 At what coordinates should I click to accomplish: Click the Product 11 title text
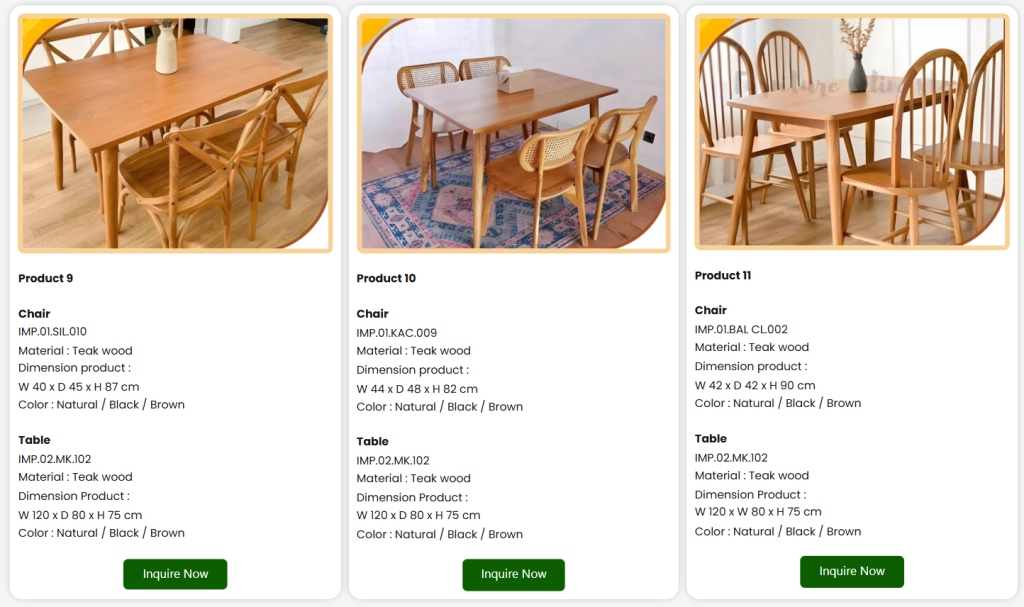(723, 275)
